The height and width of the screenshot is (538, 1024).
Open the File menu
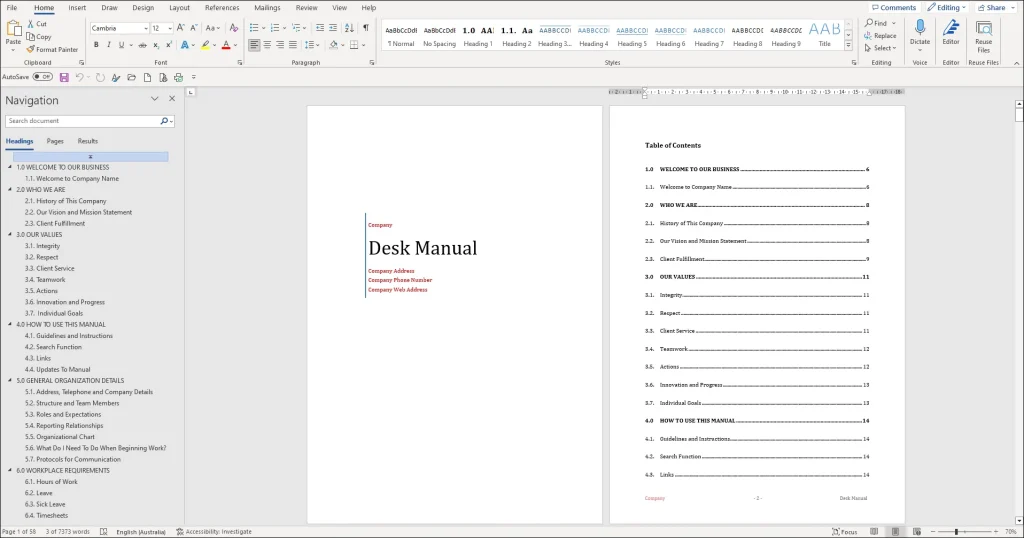12,8
